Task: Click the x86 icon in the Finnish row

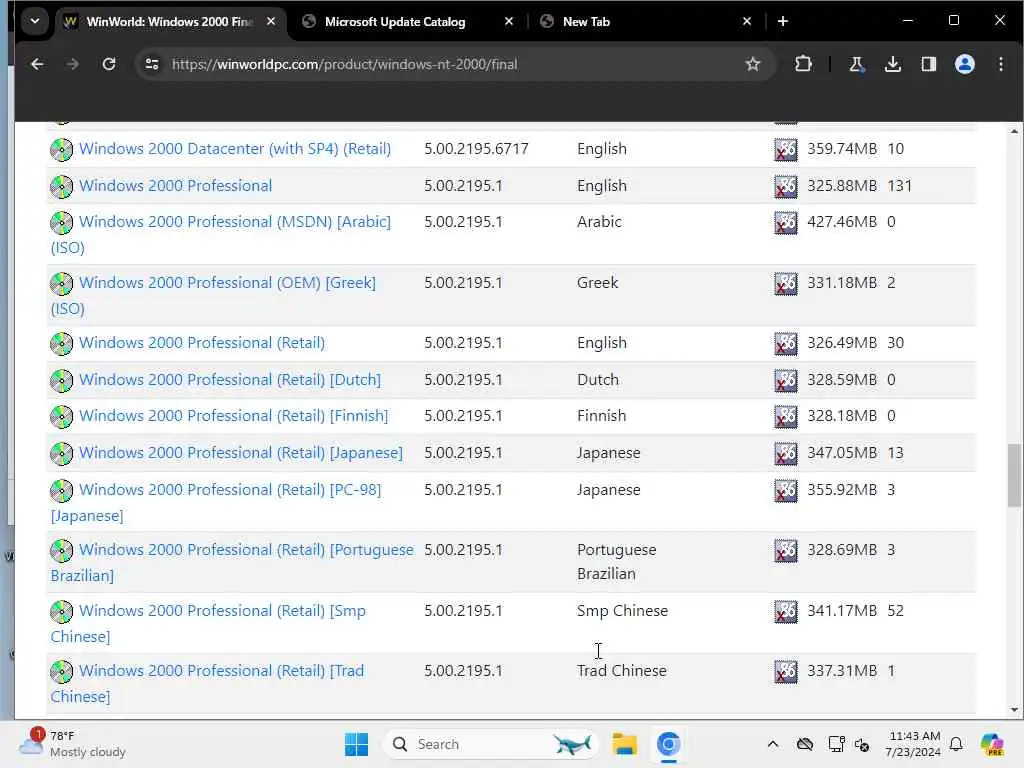Action: pyautogui.click(x=786, y=417)
